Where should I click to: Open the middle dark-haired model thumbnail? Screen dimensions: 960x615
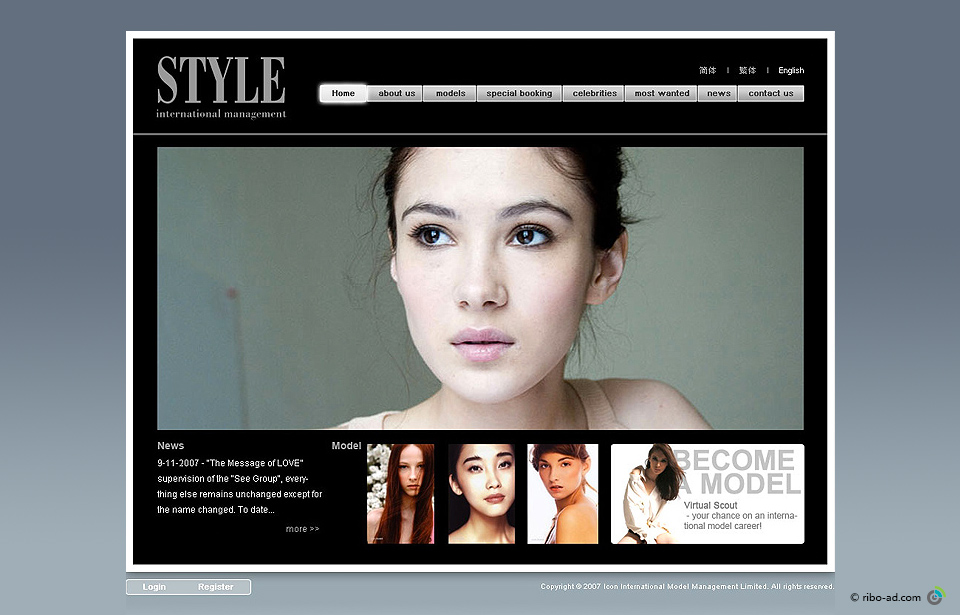(x=481, y=494)
